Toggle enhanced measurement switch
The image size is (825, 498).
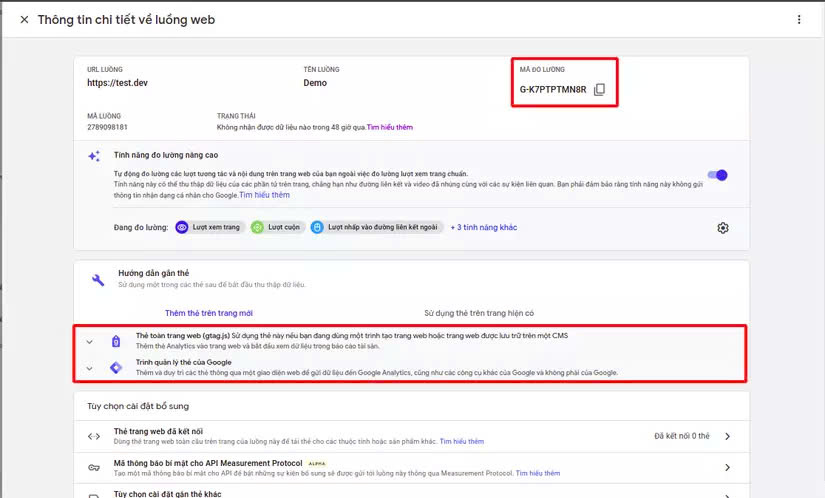pyautogui.click(x=718, y=175)
